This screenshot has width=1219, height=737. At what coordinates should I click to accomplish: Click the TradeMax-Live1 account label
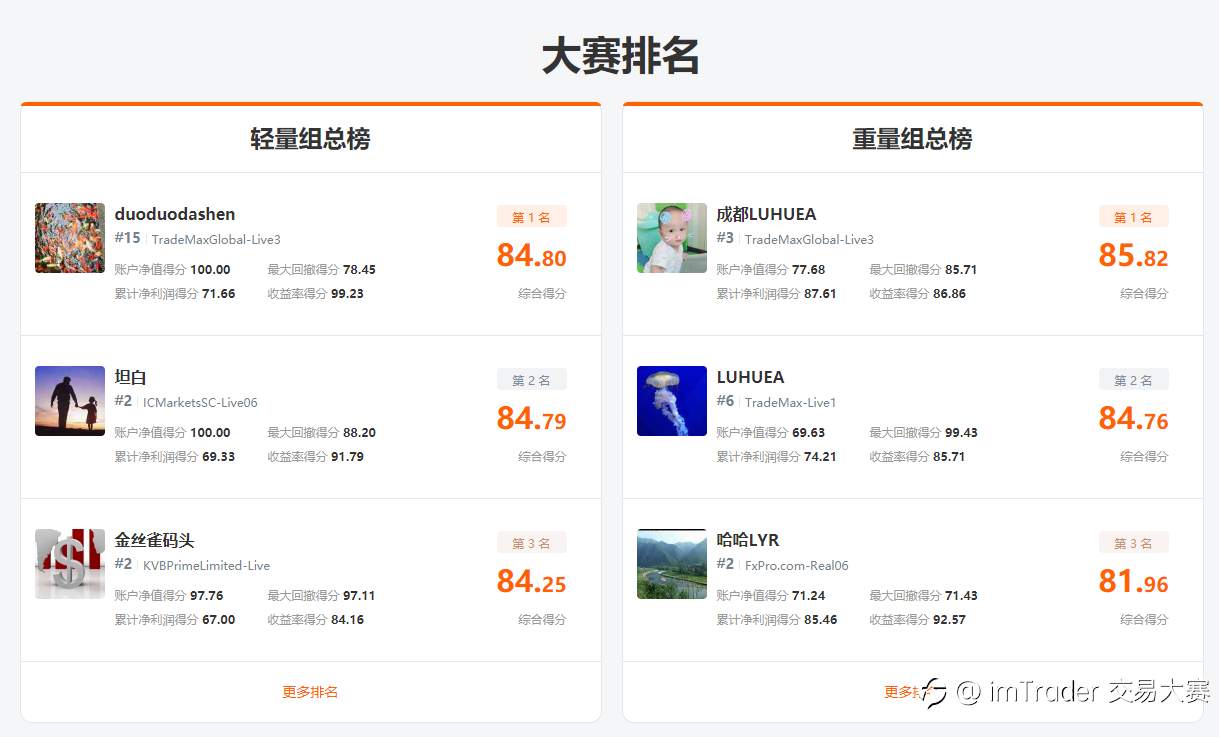coord(790,402)
